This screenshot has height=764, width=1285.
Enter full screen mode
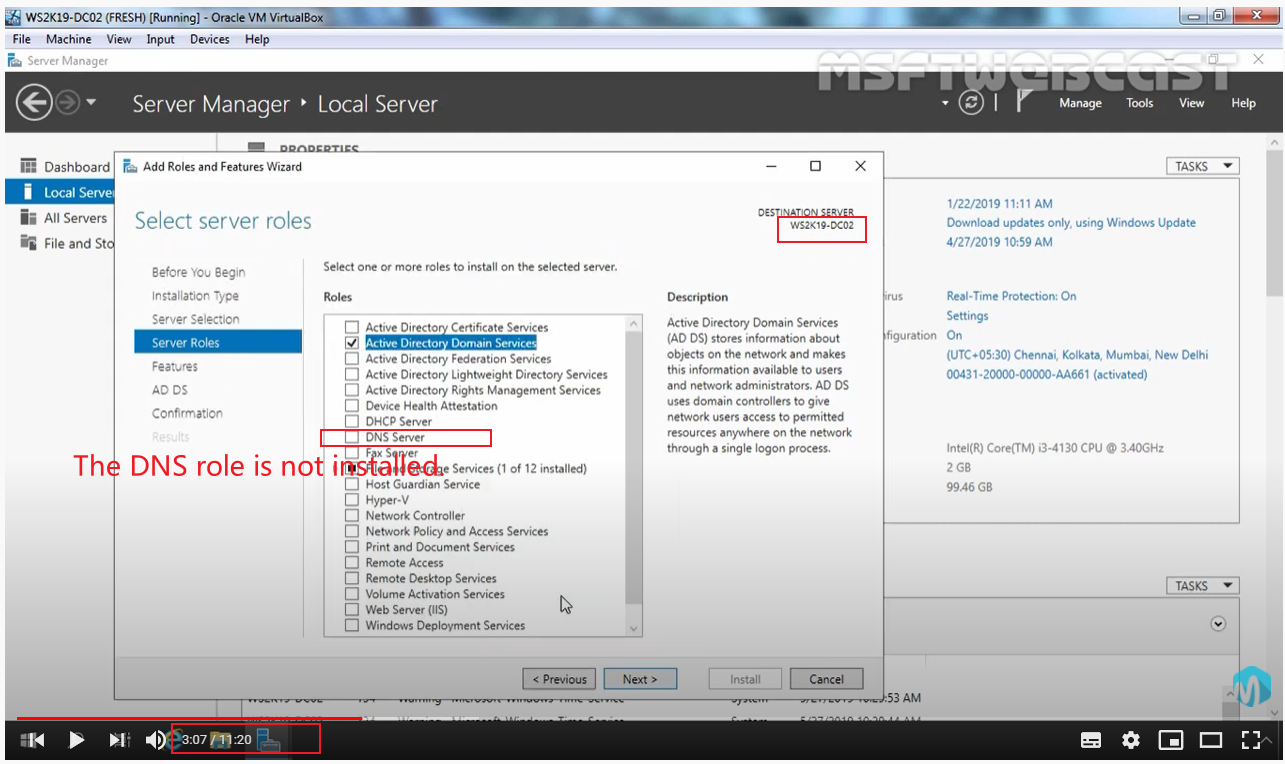(x=1251, y=740)
